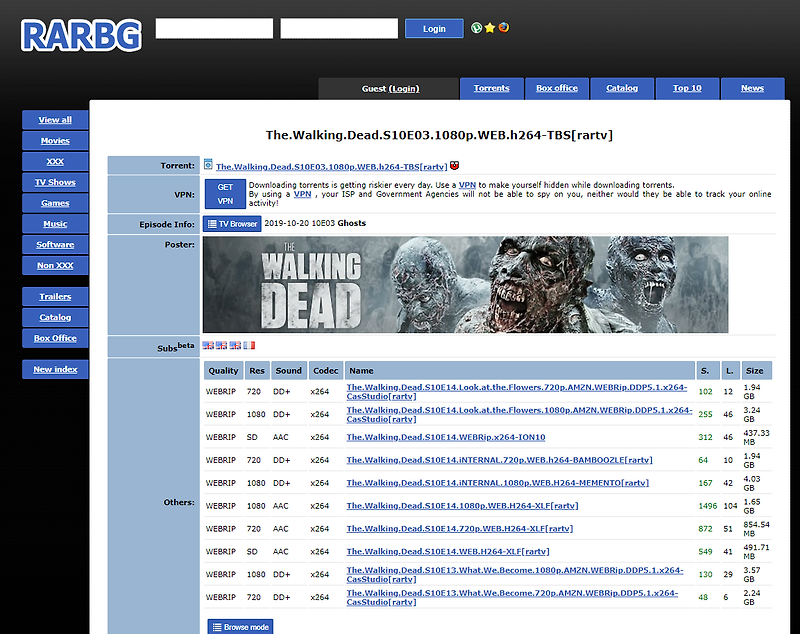Viewport: 800px width, 634px height.
Task: Open S10E13 What.We.Become 1080p AMZN link
Action: [515, 575]
